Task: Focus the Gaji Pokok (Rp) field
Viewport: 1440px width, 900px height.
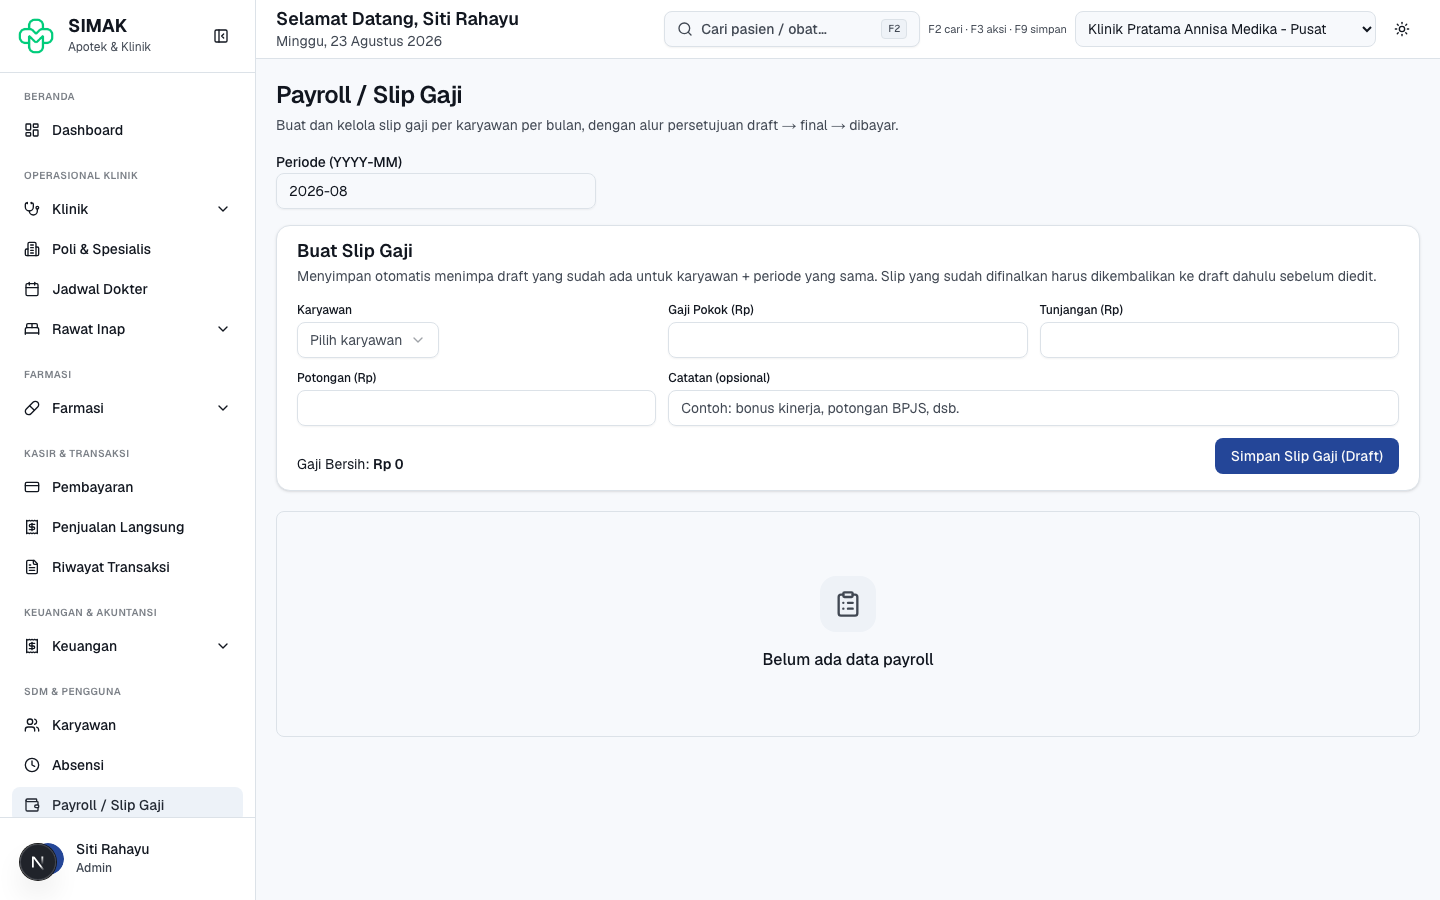Action: click(x=847, y=340)
